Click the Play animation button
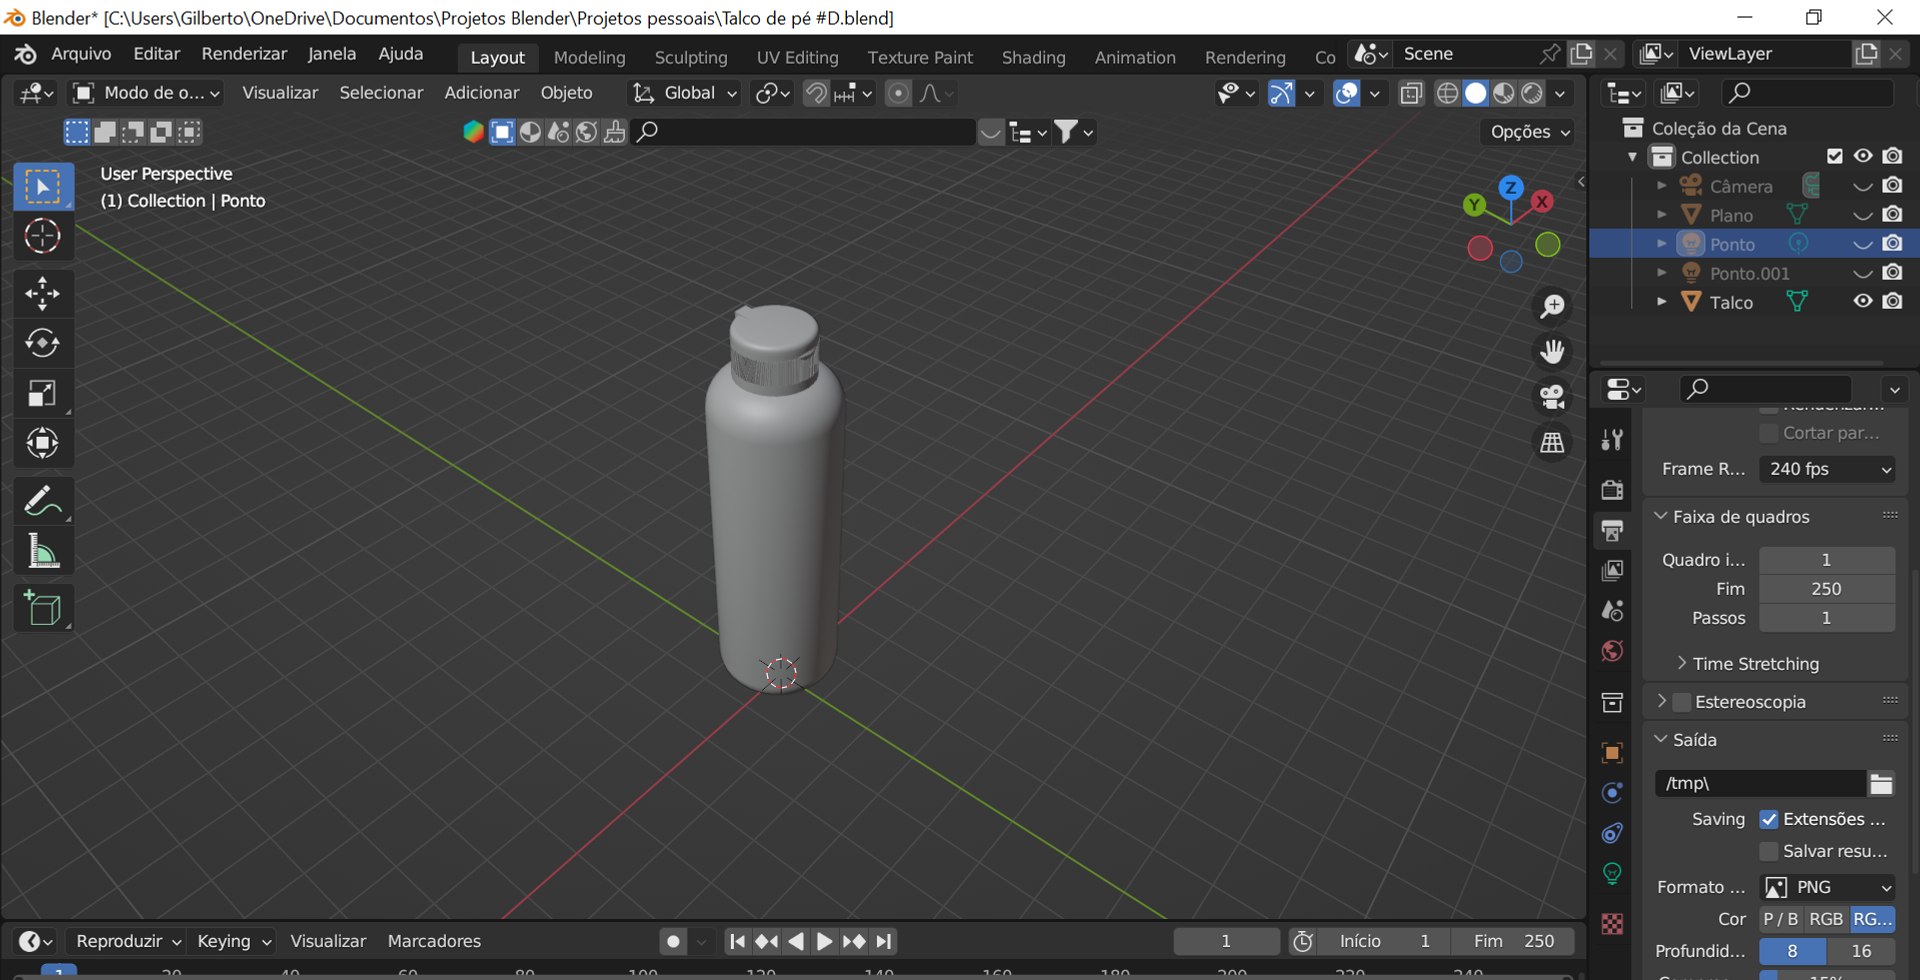This screenshot has height=980, width=1920. 824,941
